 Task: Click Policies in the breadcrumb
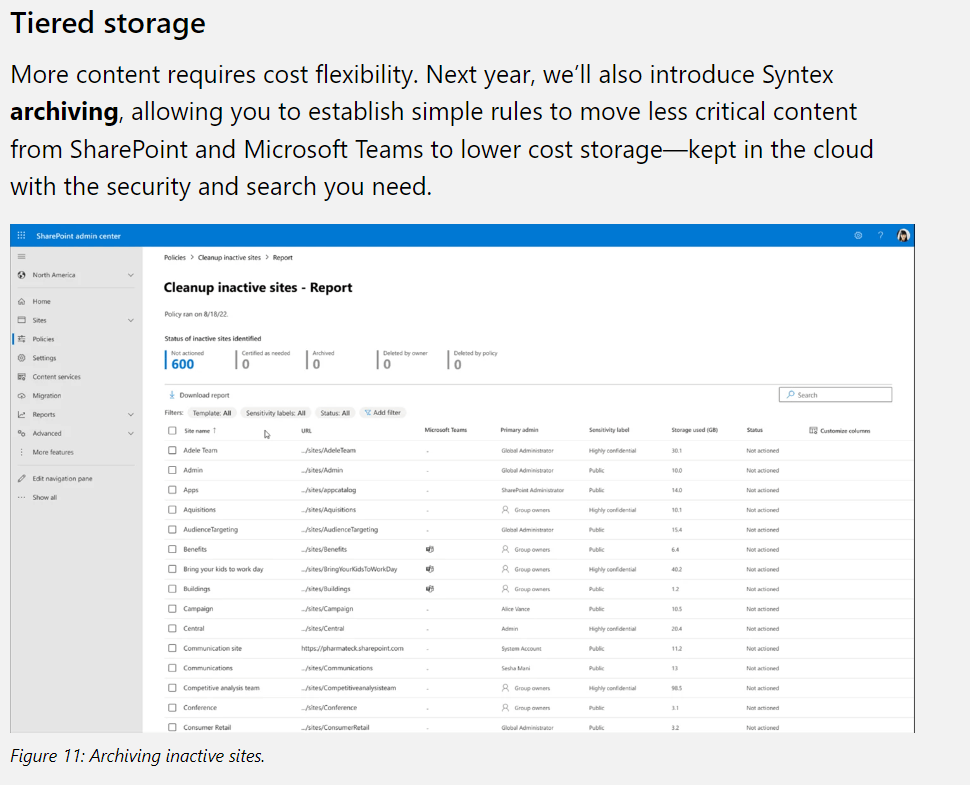pyautogui.click(x=174, y=257)
